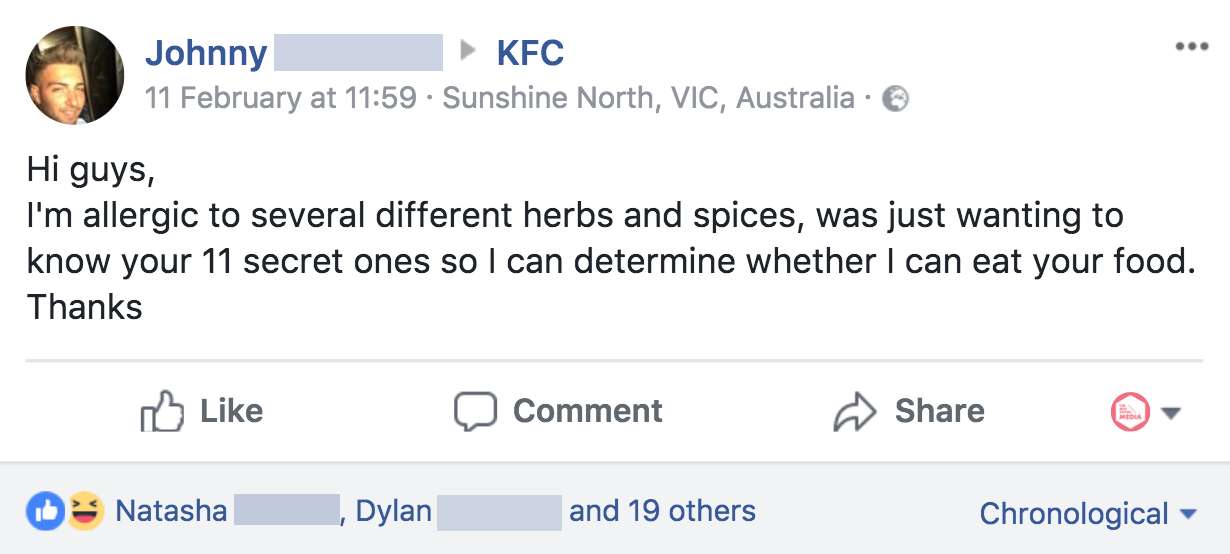Expand the post-as identity dropdown arrow
This screenshot has height=554, width=1230.
(1172, 412)
